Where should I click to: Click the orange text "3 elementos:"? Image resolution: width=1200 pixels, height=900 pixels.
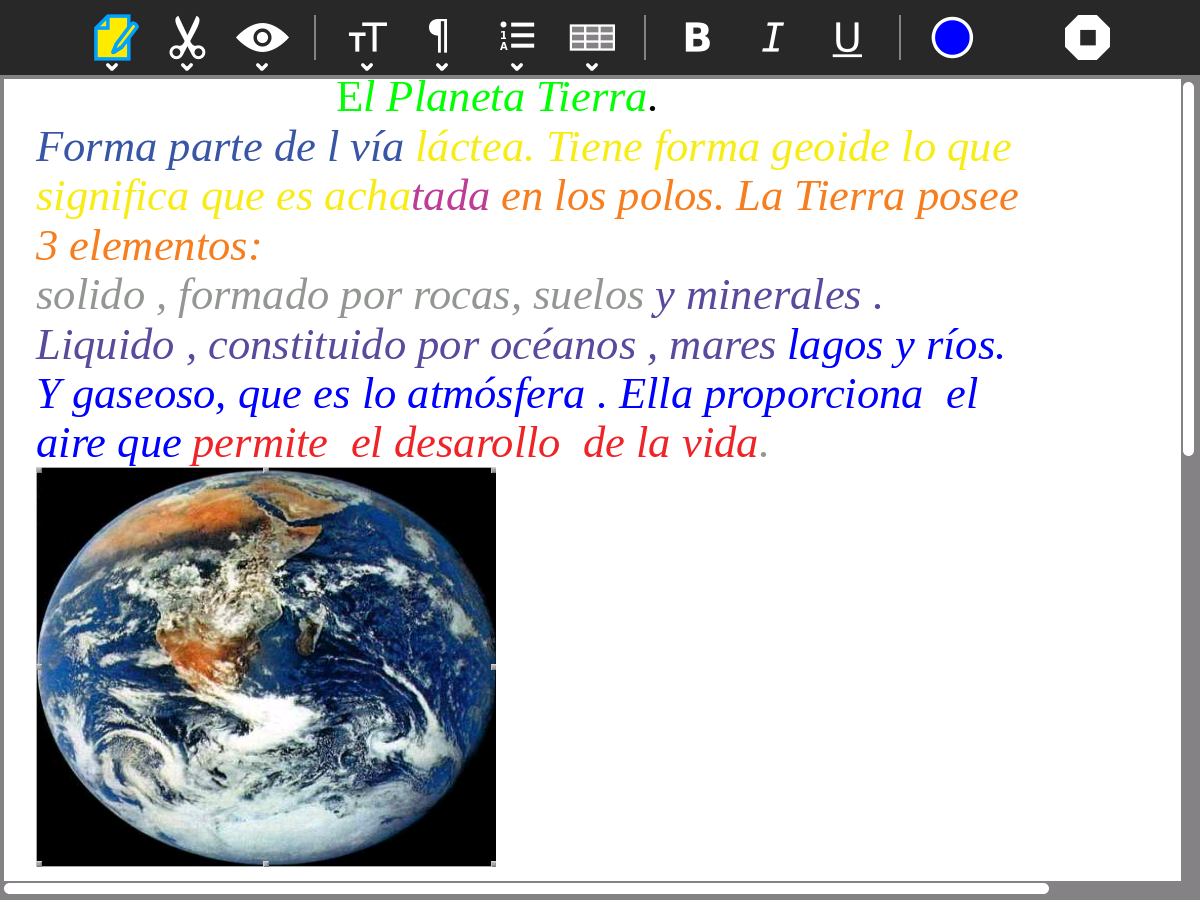[149, 246]
